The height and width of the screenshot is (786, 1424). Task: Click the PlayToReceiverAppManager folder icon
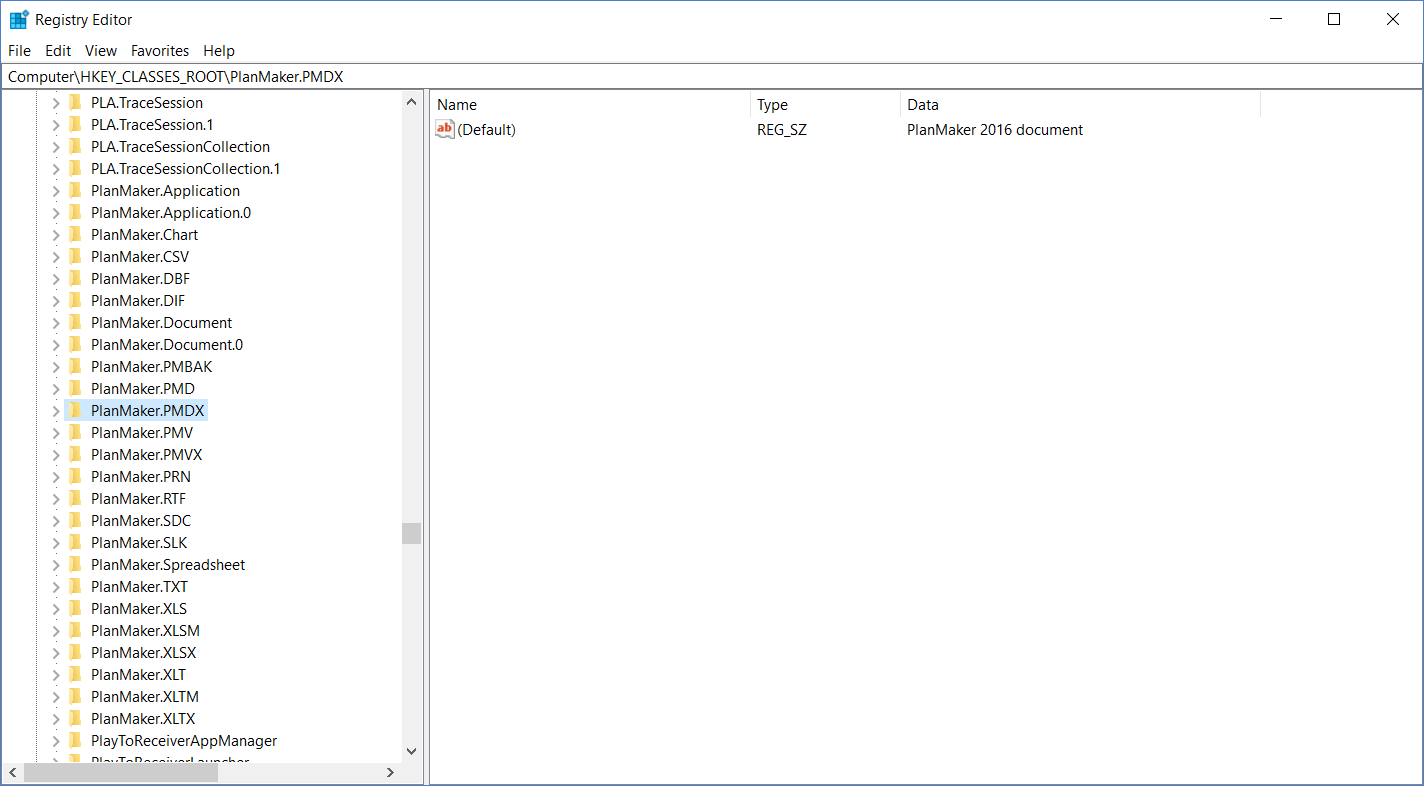[x=75, y=741]
